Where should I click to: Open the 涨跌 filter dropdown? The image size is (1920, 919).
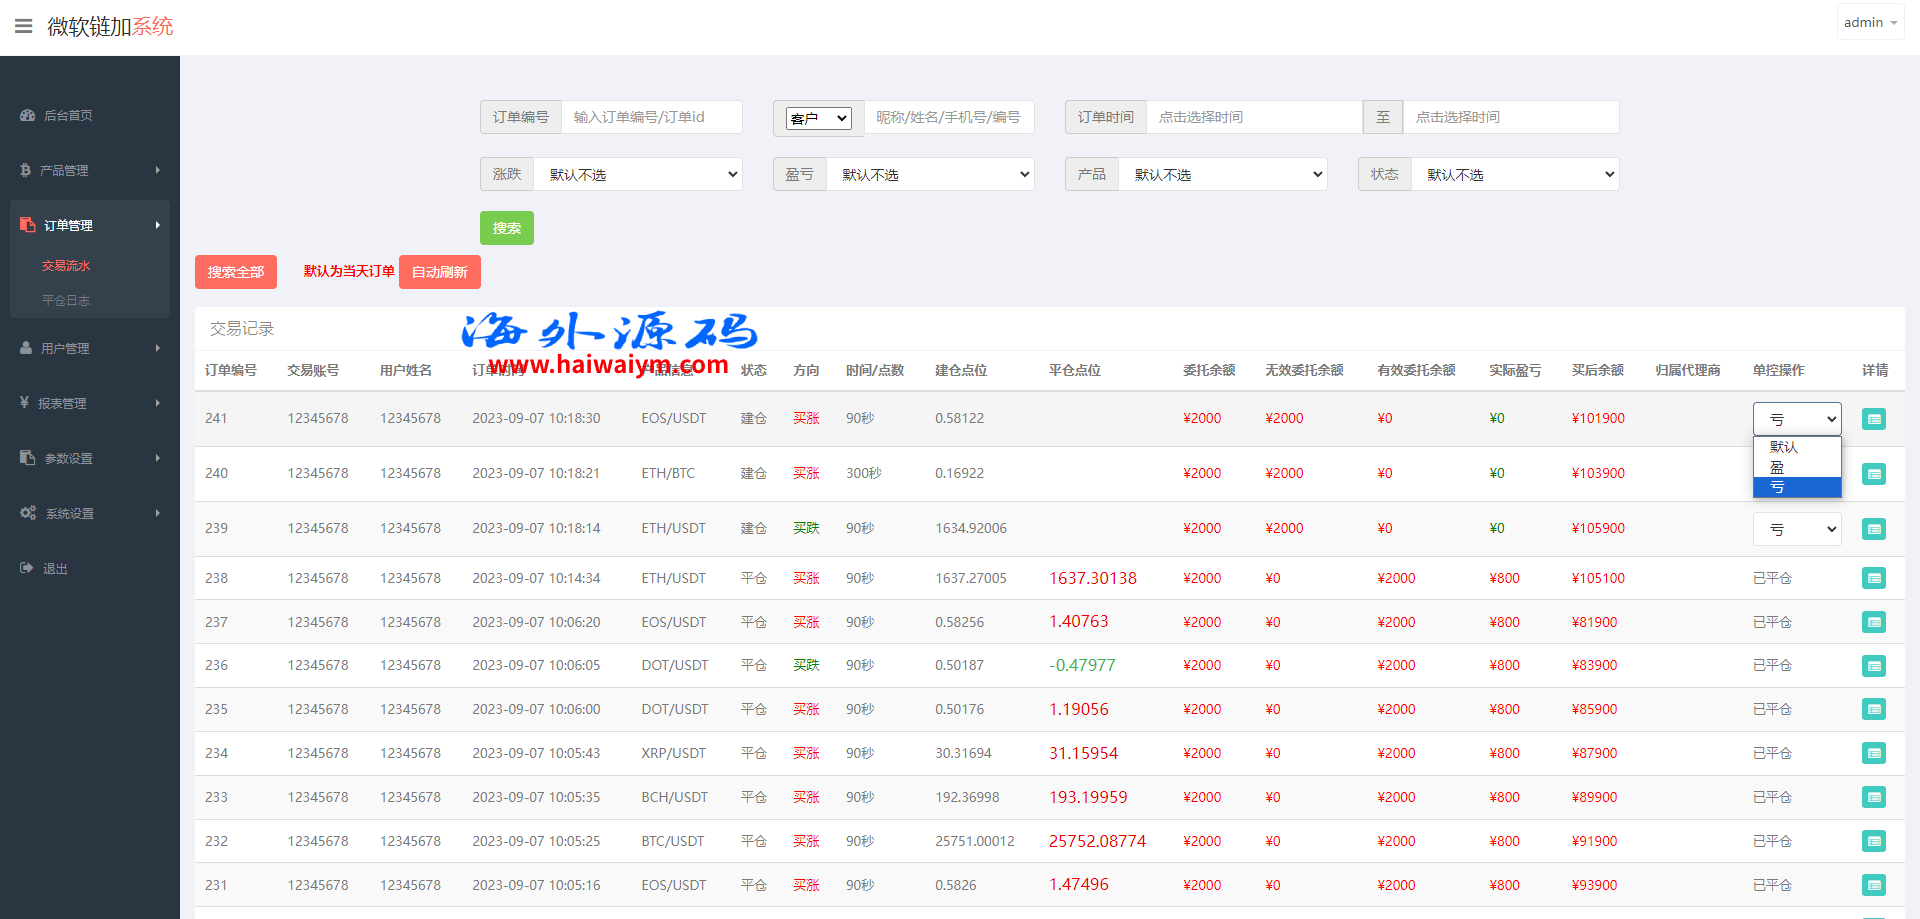click(637, 174)
